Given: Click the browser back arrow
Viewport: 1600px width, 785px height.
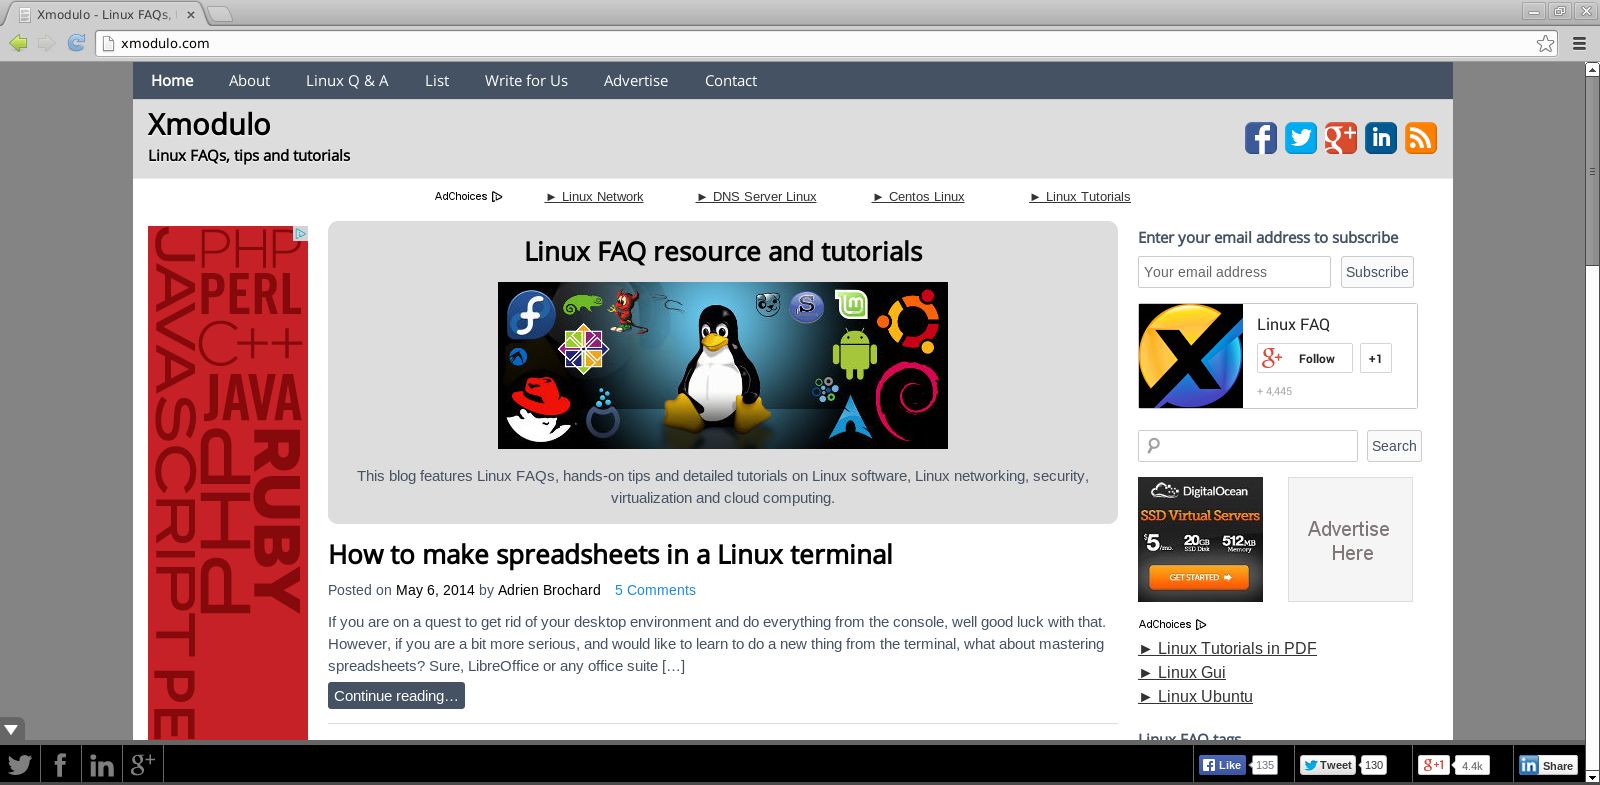Looking at the screenshot, I should pyautogui.click(x=18, y=43).
